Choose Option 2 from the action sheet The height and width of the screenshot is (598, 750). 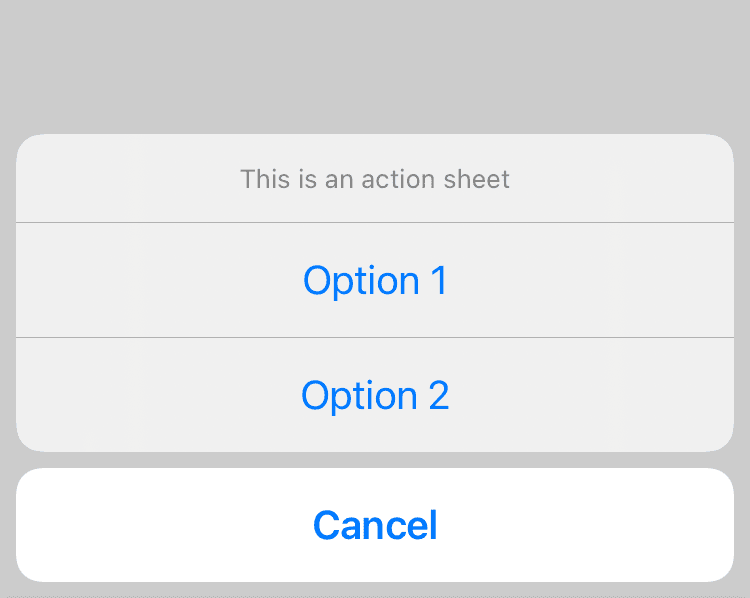click(375, 395)
